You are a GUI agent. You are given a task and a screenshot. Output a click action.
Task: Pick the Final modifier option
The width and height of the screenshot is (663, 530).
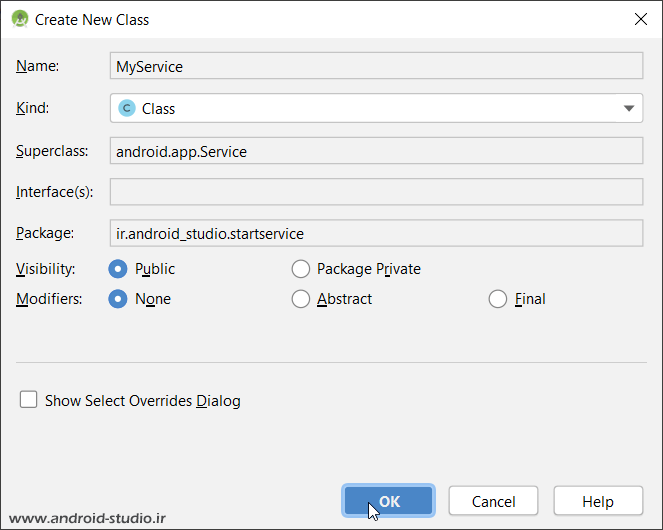(x=498, y=299)
